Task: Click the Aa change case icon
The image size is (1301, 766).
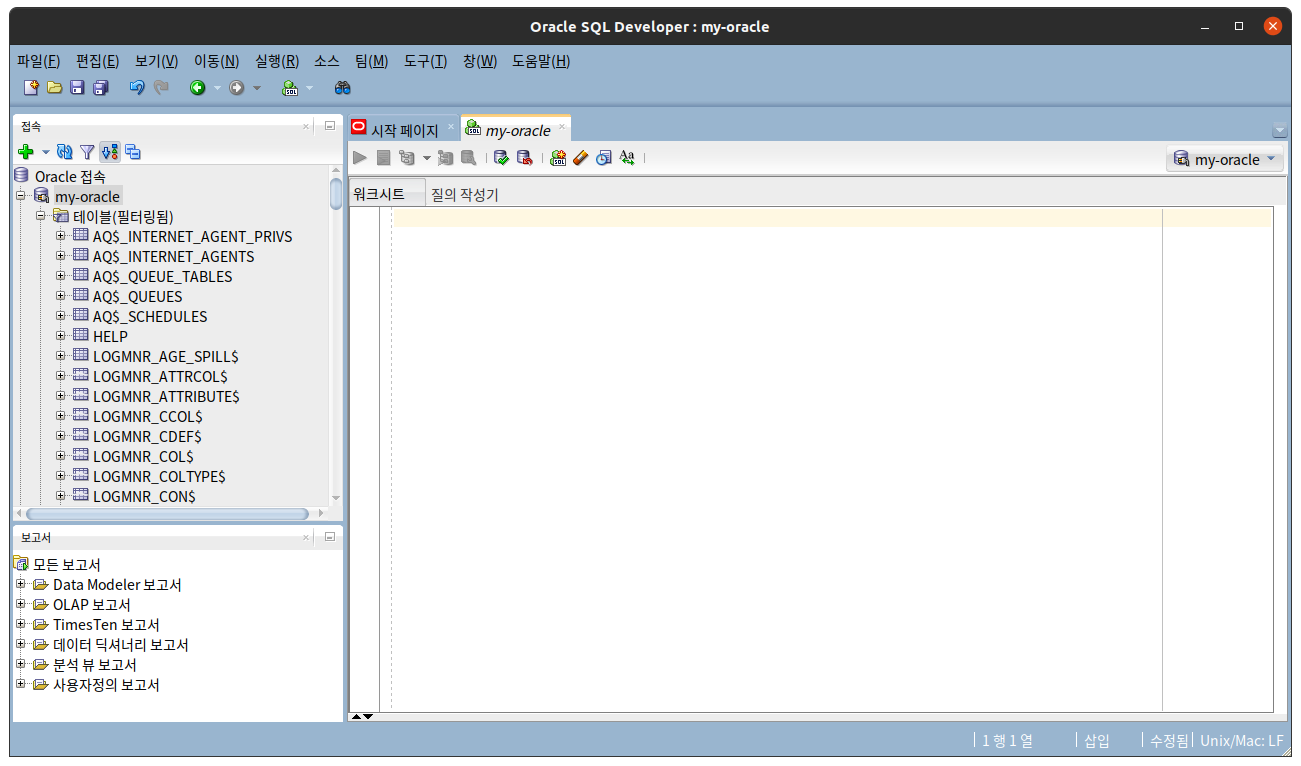Action: [627, 158]
